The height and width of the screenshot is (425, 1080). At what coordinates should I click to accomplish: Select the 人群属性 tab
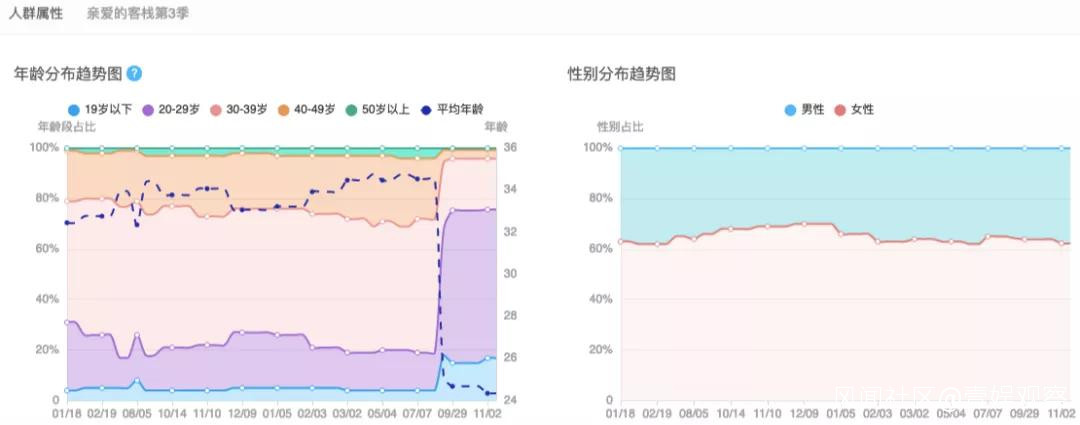click(36, 14)
